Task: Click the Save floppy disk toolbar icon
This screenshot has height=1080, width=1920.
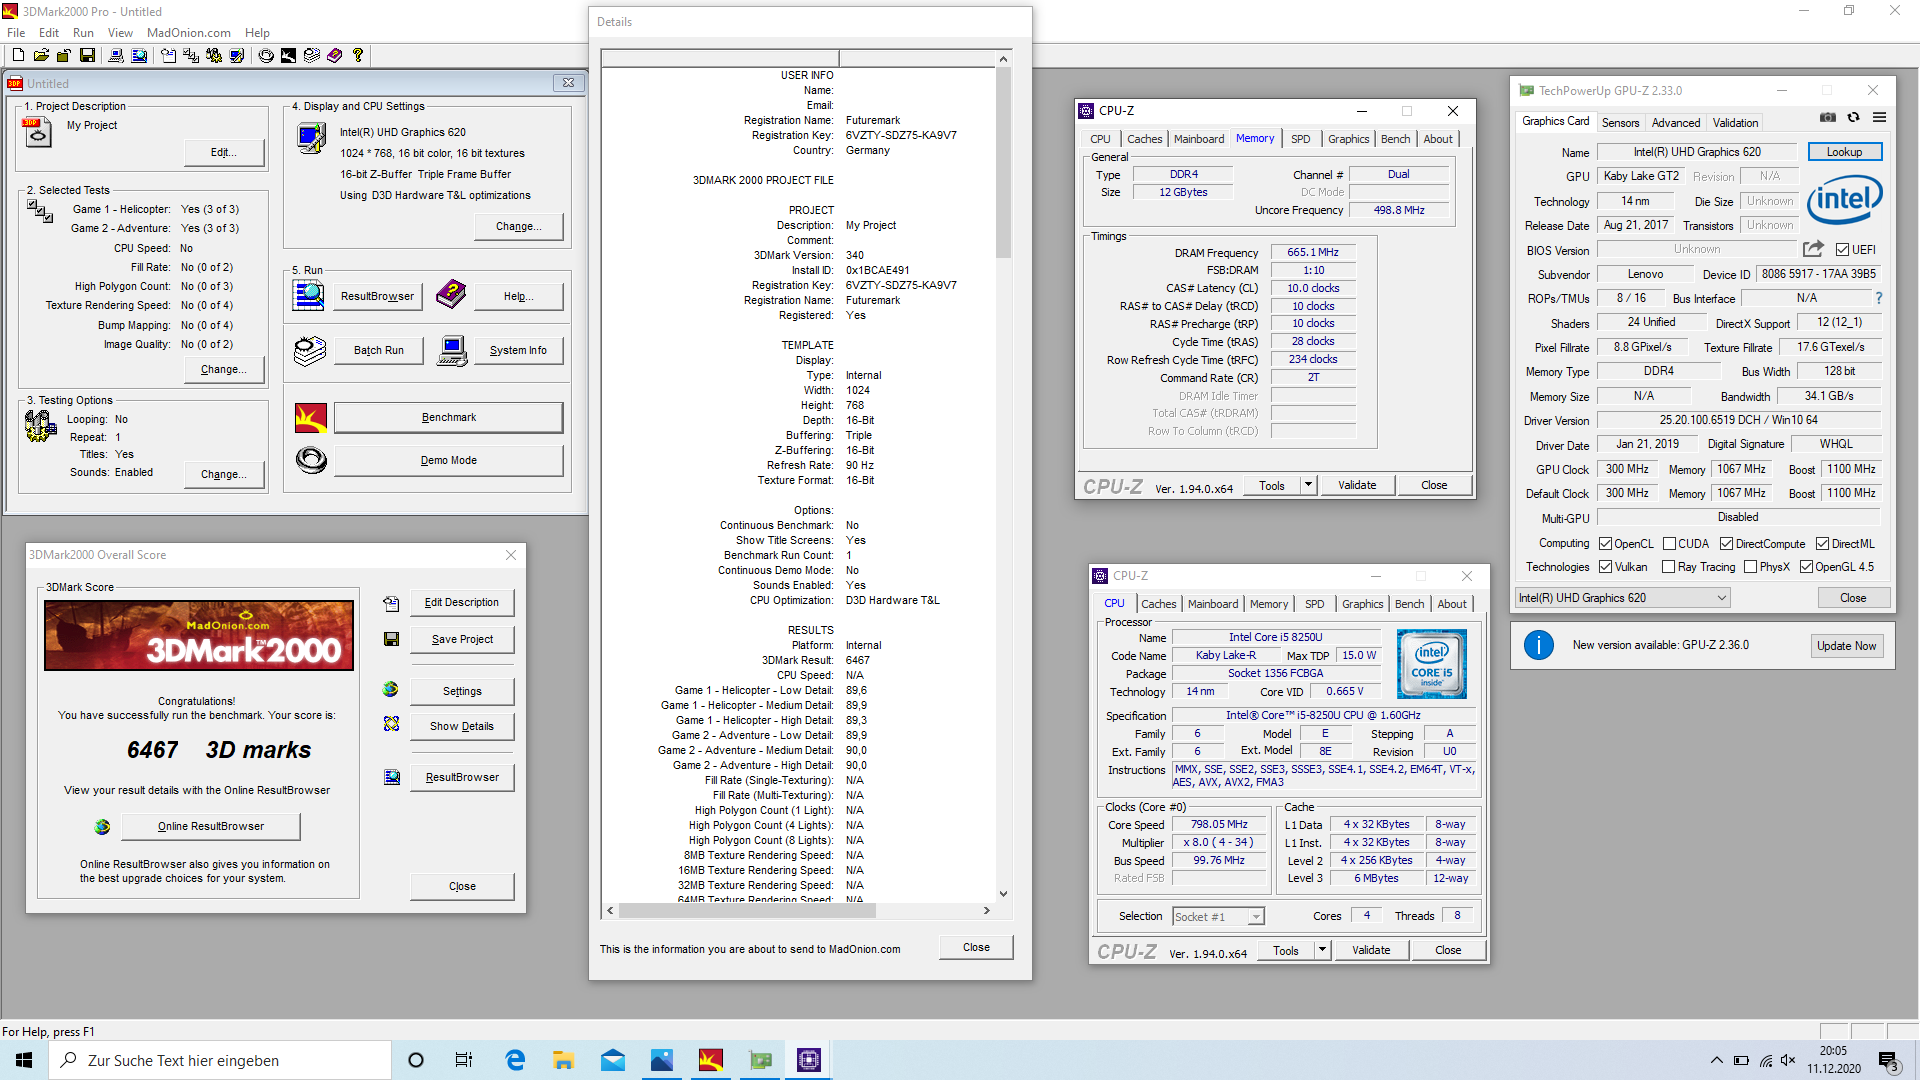Action: (87, 55)
